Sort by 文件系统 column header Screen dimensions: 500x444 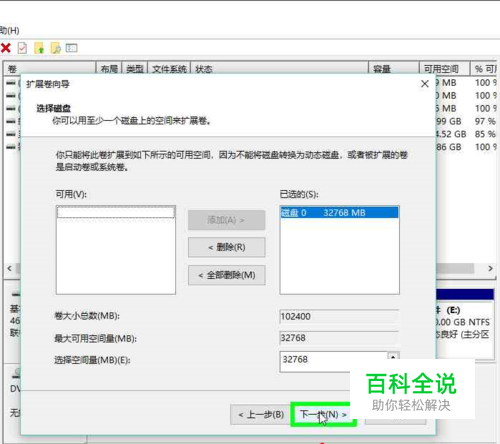tap(169, 69)
